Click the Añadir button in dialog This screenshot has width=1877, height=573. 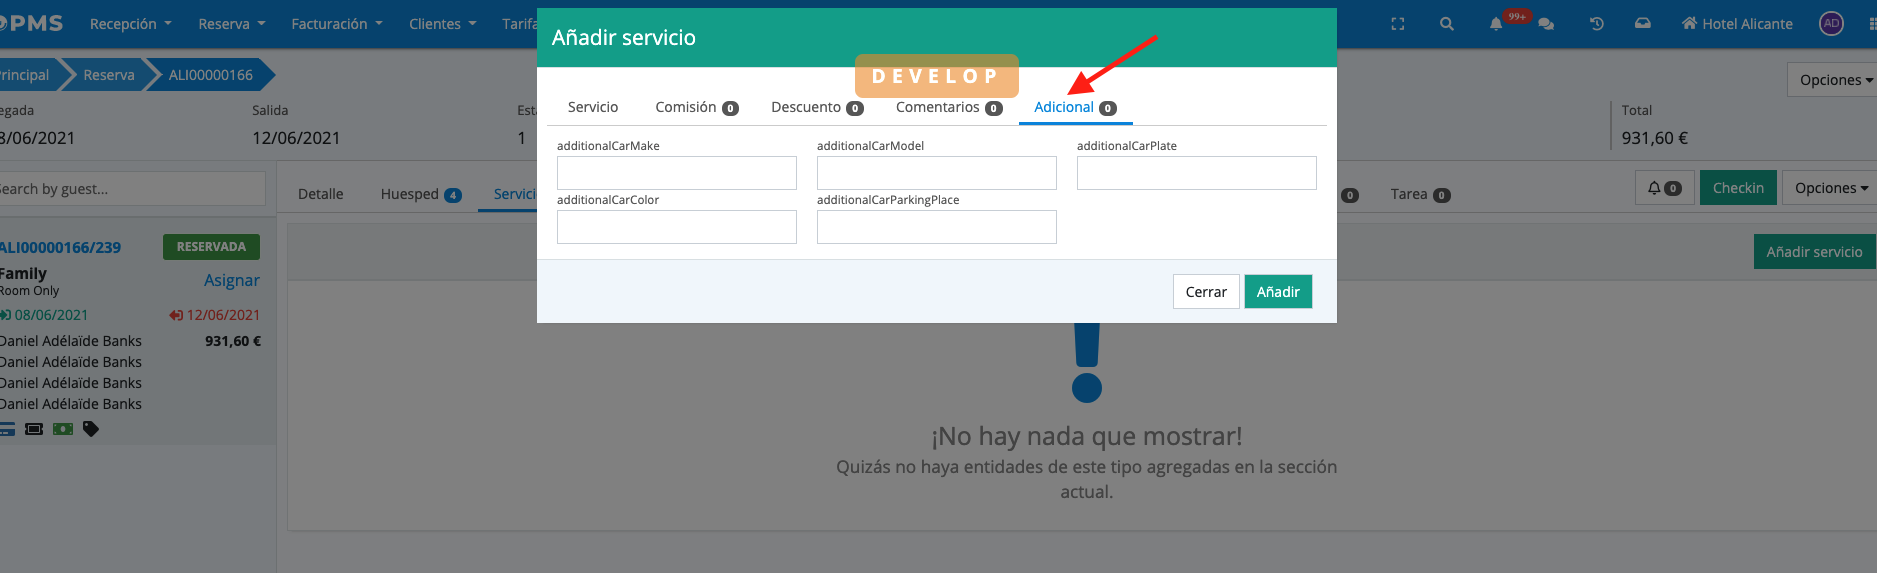1278,292
